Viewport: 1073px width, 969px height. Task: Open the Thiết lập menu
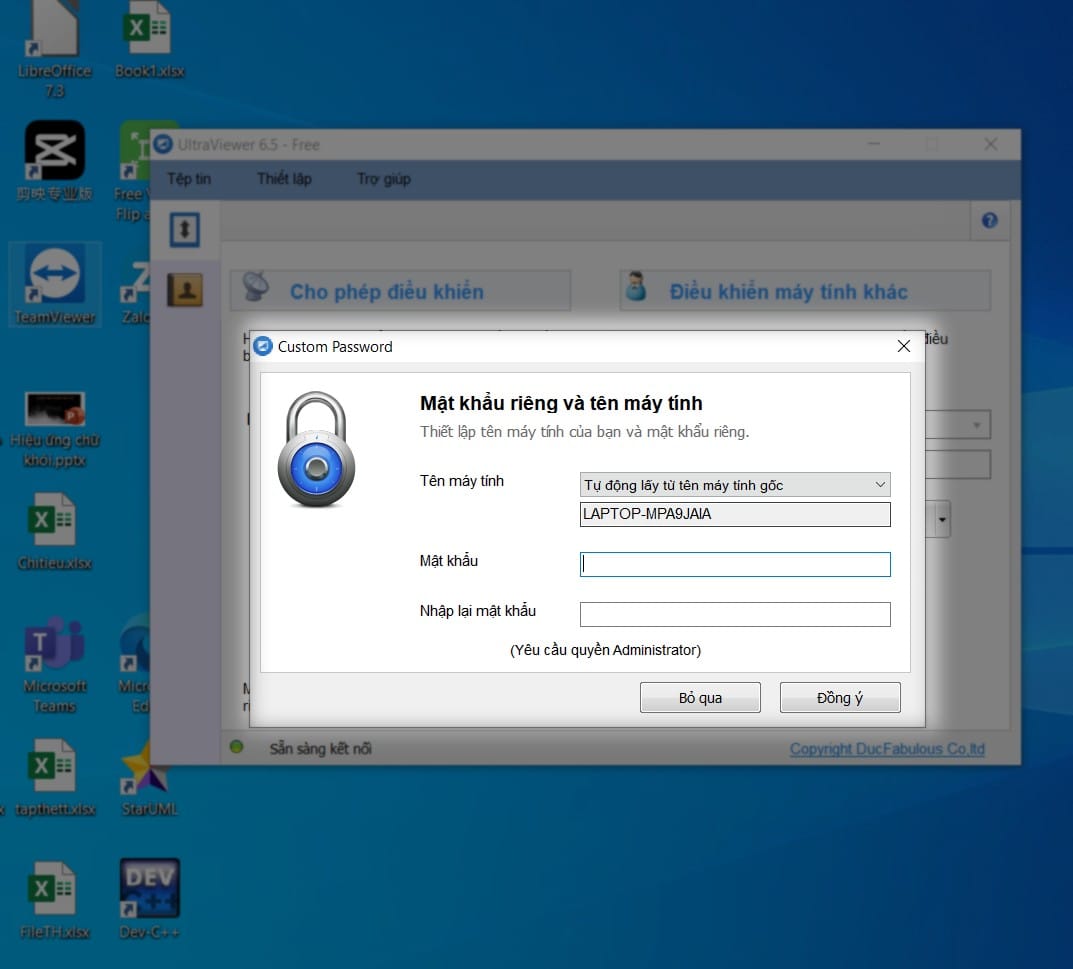[x=284, y=179]
